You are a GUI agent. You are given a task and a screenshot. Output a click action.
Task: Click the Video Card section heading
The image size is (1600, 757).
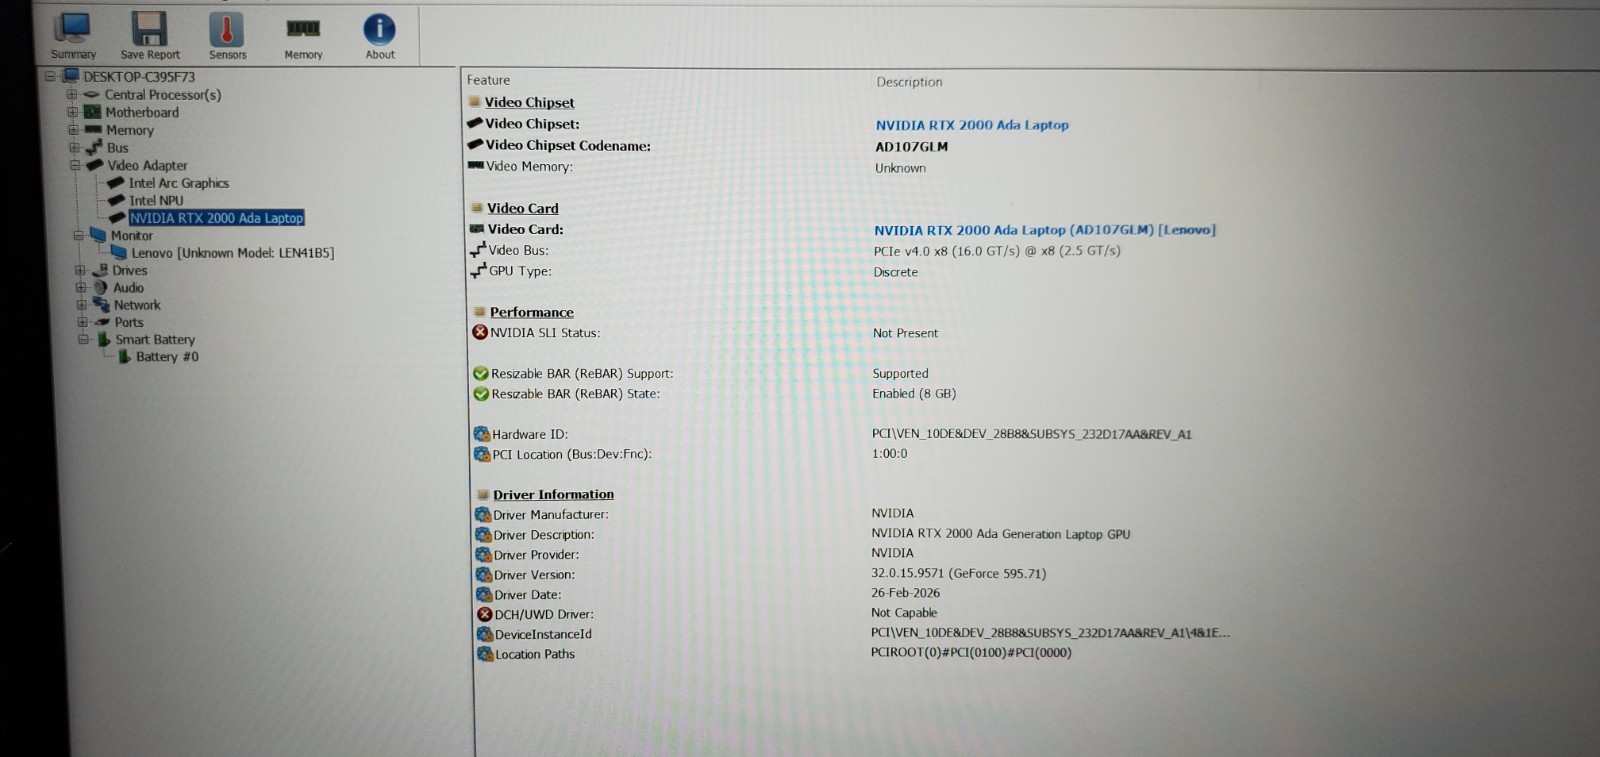(523, 208)
